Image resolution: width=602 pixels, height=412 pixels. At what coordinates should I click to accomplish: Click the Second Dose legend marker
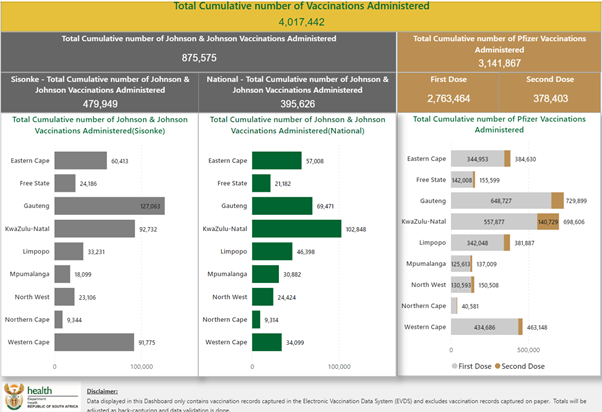tap(499, 366)
